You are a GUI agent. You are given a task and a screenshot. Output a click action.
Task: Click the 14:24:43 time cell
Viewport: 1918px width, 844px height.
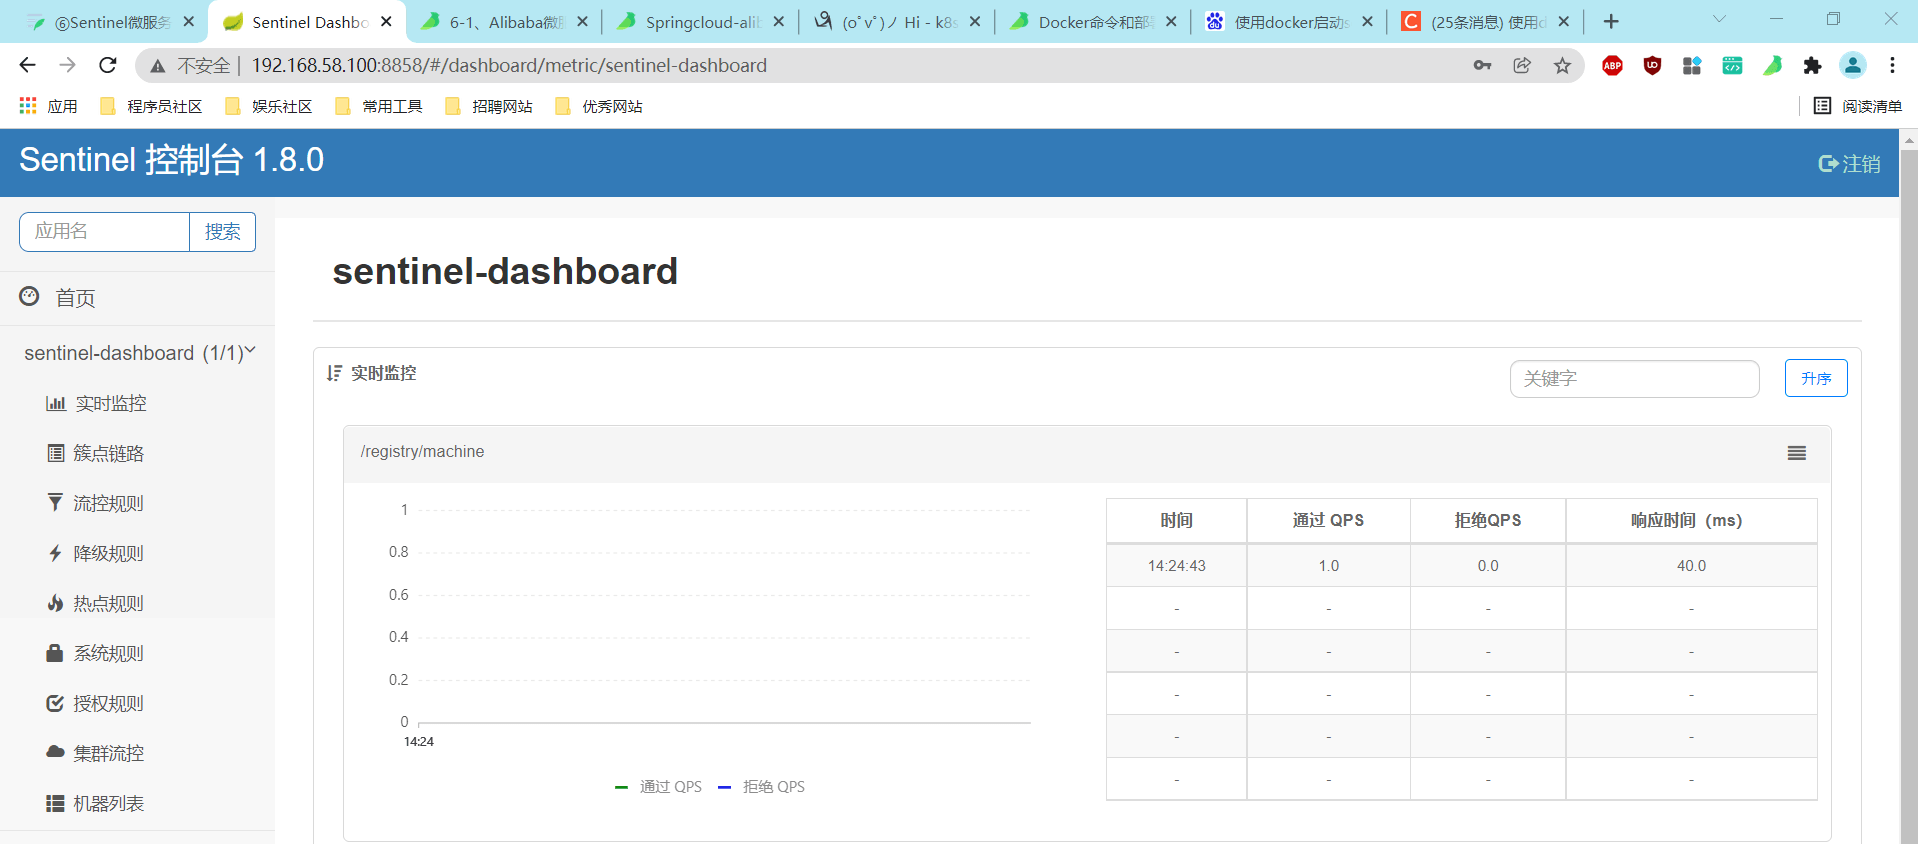tap(1176, 566)
